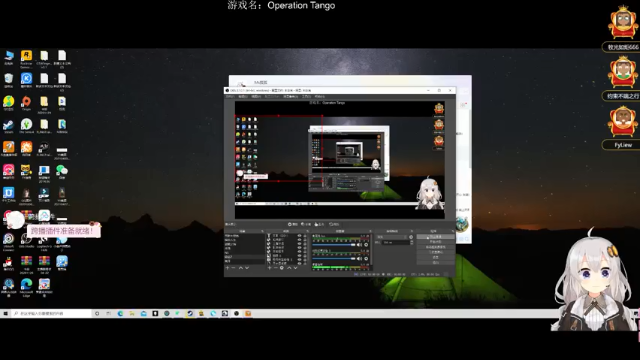Open Microsoft Edge shortcut on the desktop

coord(27,287)
